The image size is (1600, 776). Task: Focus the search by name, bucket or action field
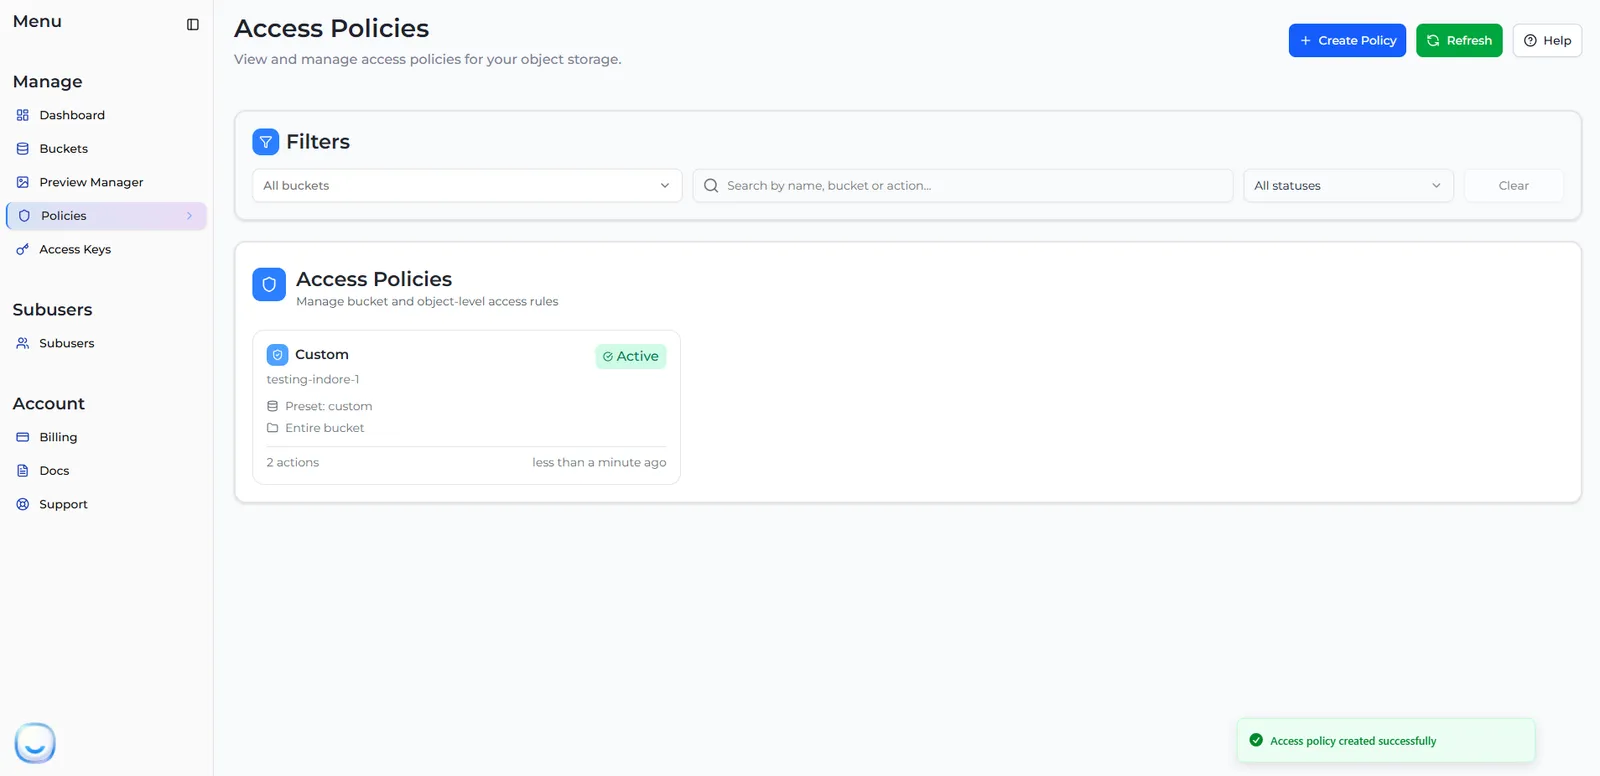pyautogui.click(x=962, y=186)
